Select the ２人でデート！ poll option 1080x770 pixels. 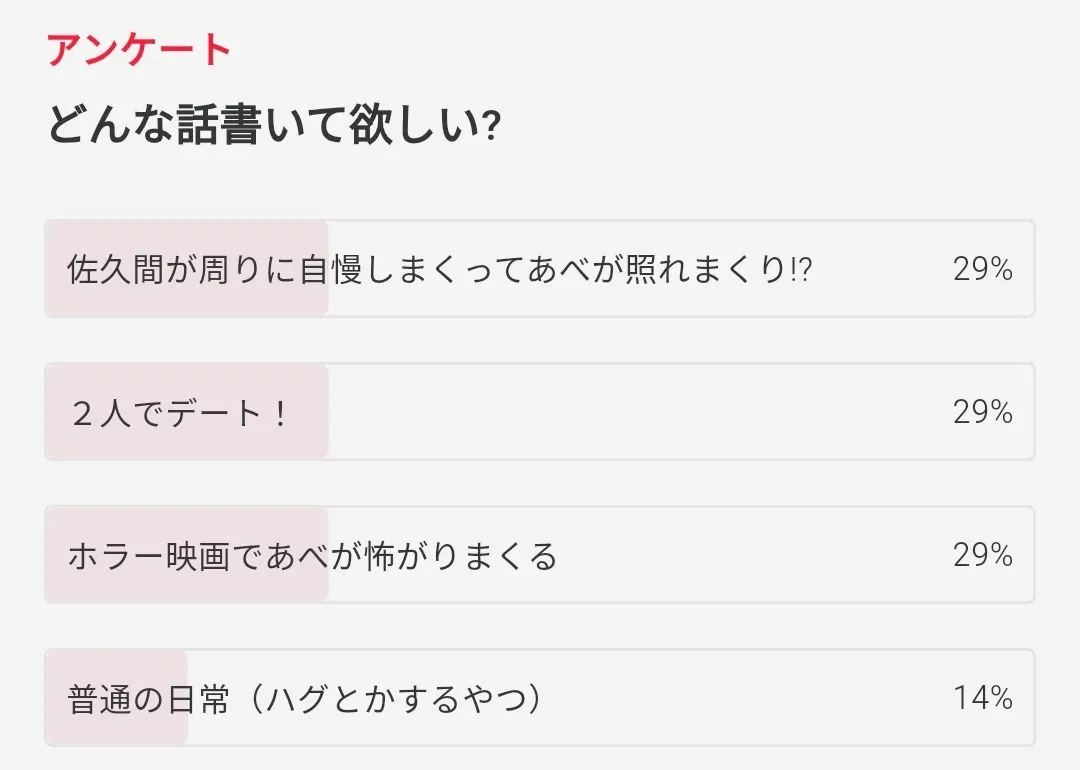180,412
